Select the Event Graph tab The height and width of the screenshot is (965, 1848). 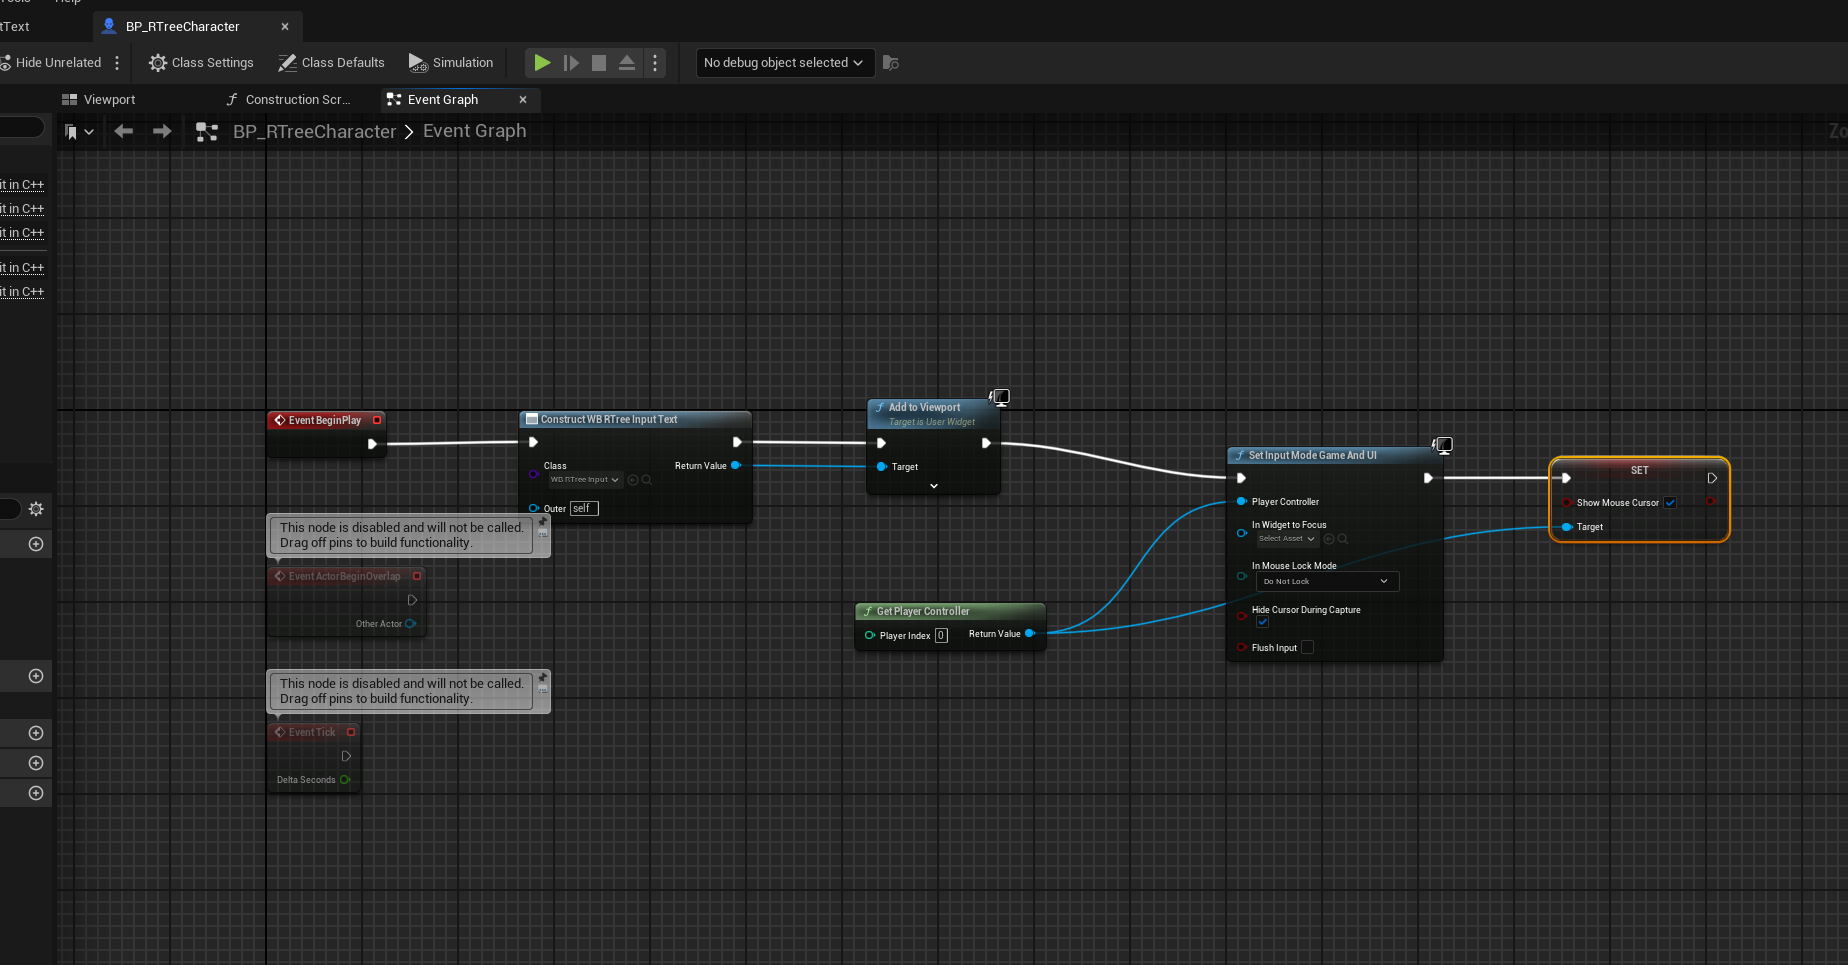(x=443, y=100)
